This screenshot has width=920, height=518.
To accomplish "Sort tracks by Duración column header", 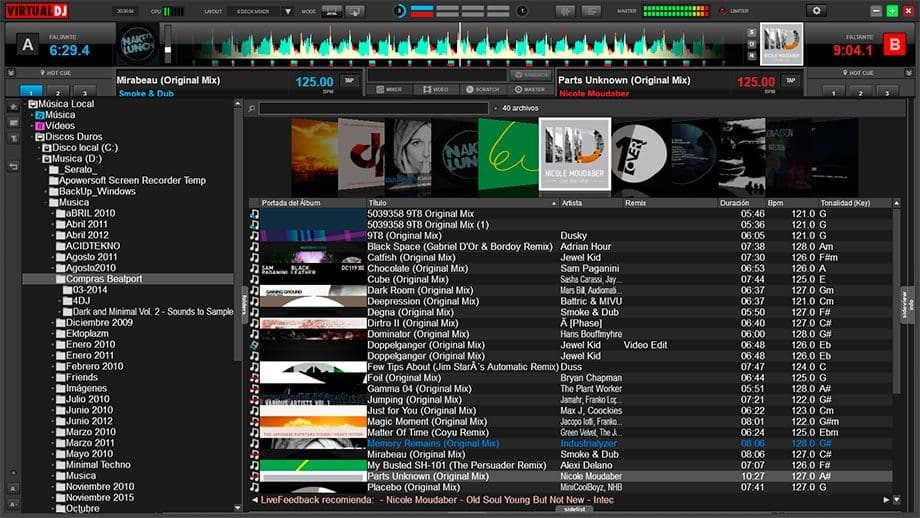I will coord(741,203).
